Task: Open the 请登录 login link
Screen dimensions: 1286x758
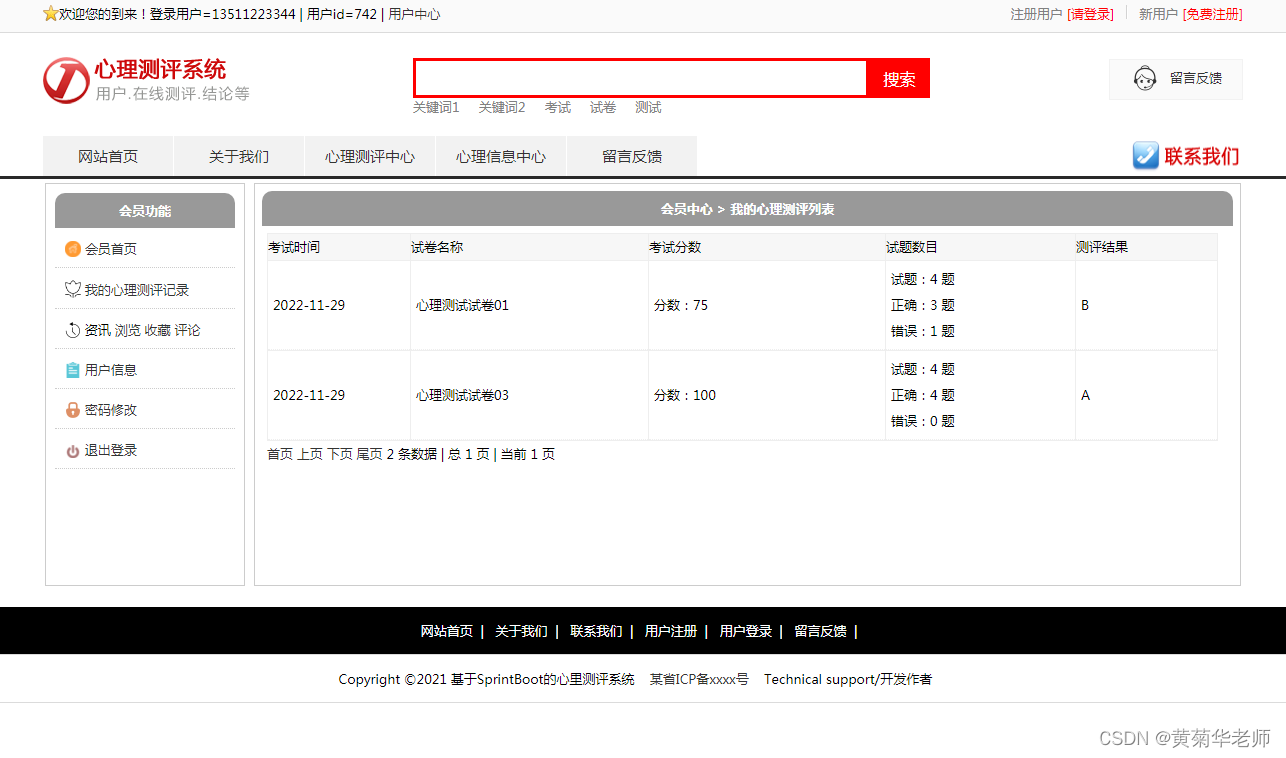Action: [1091, 15]
